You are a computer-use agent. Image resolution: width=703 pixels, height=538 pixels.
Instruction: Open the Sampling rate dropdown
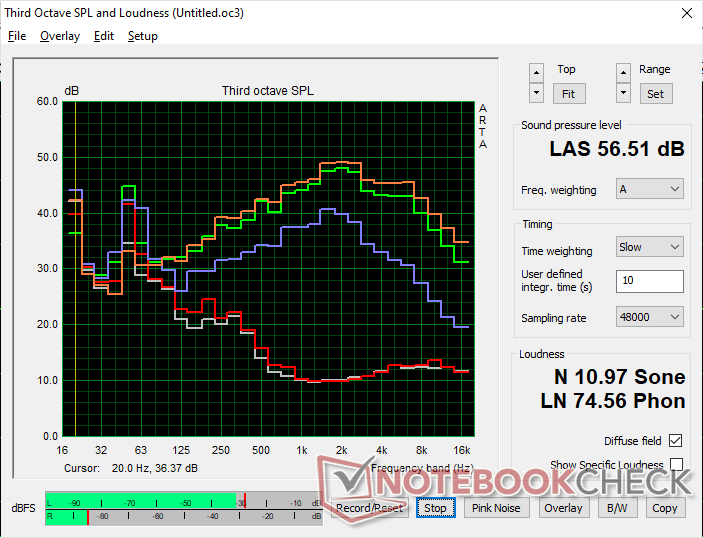point(649,317)
